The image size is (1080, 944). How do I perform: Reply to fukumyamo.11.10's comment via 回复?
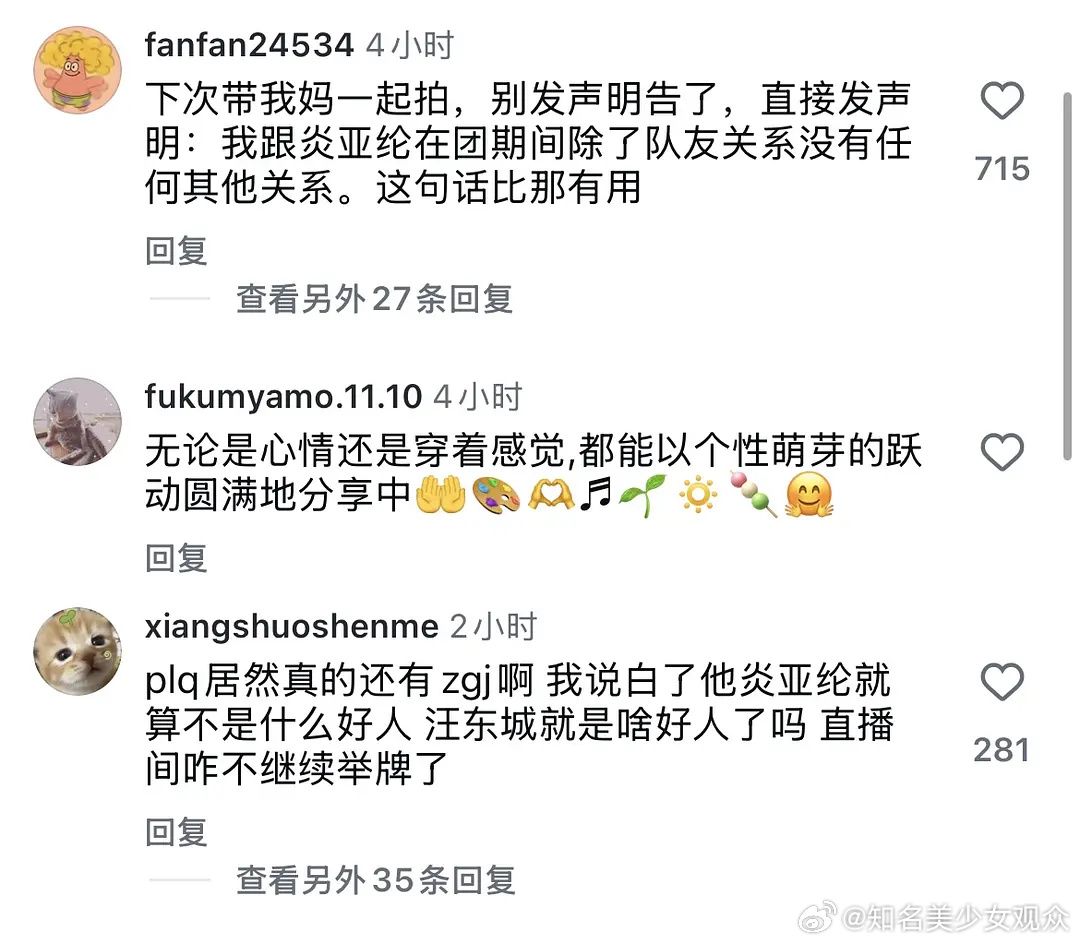(176, 558)
